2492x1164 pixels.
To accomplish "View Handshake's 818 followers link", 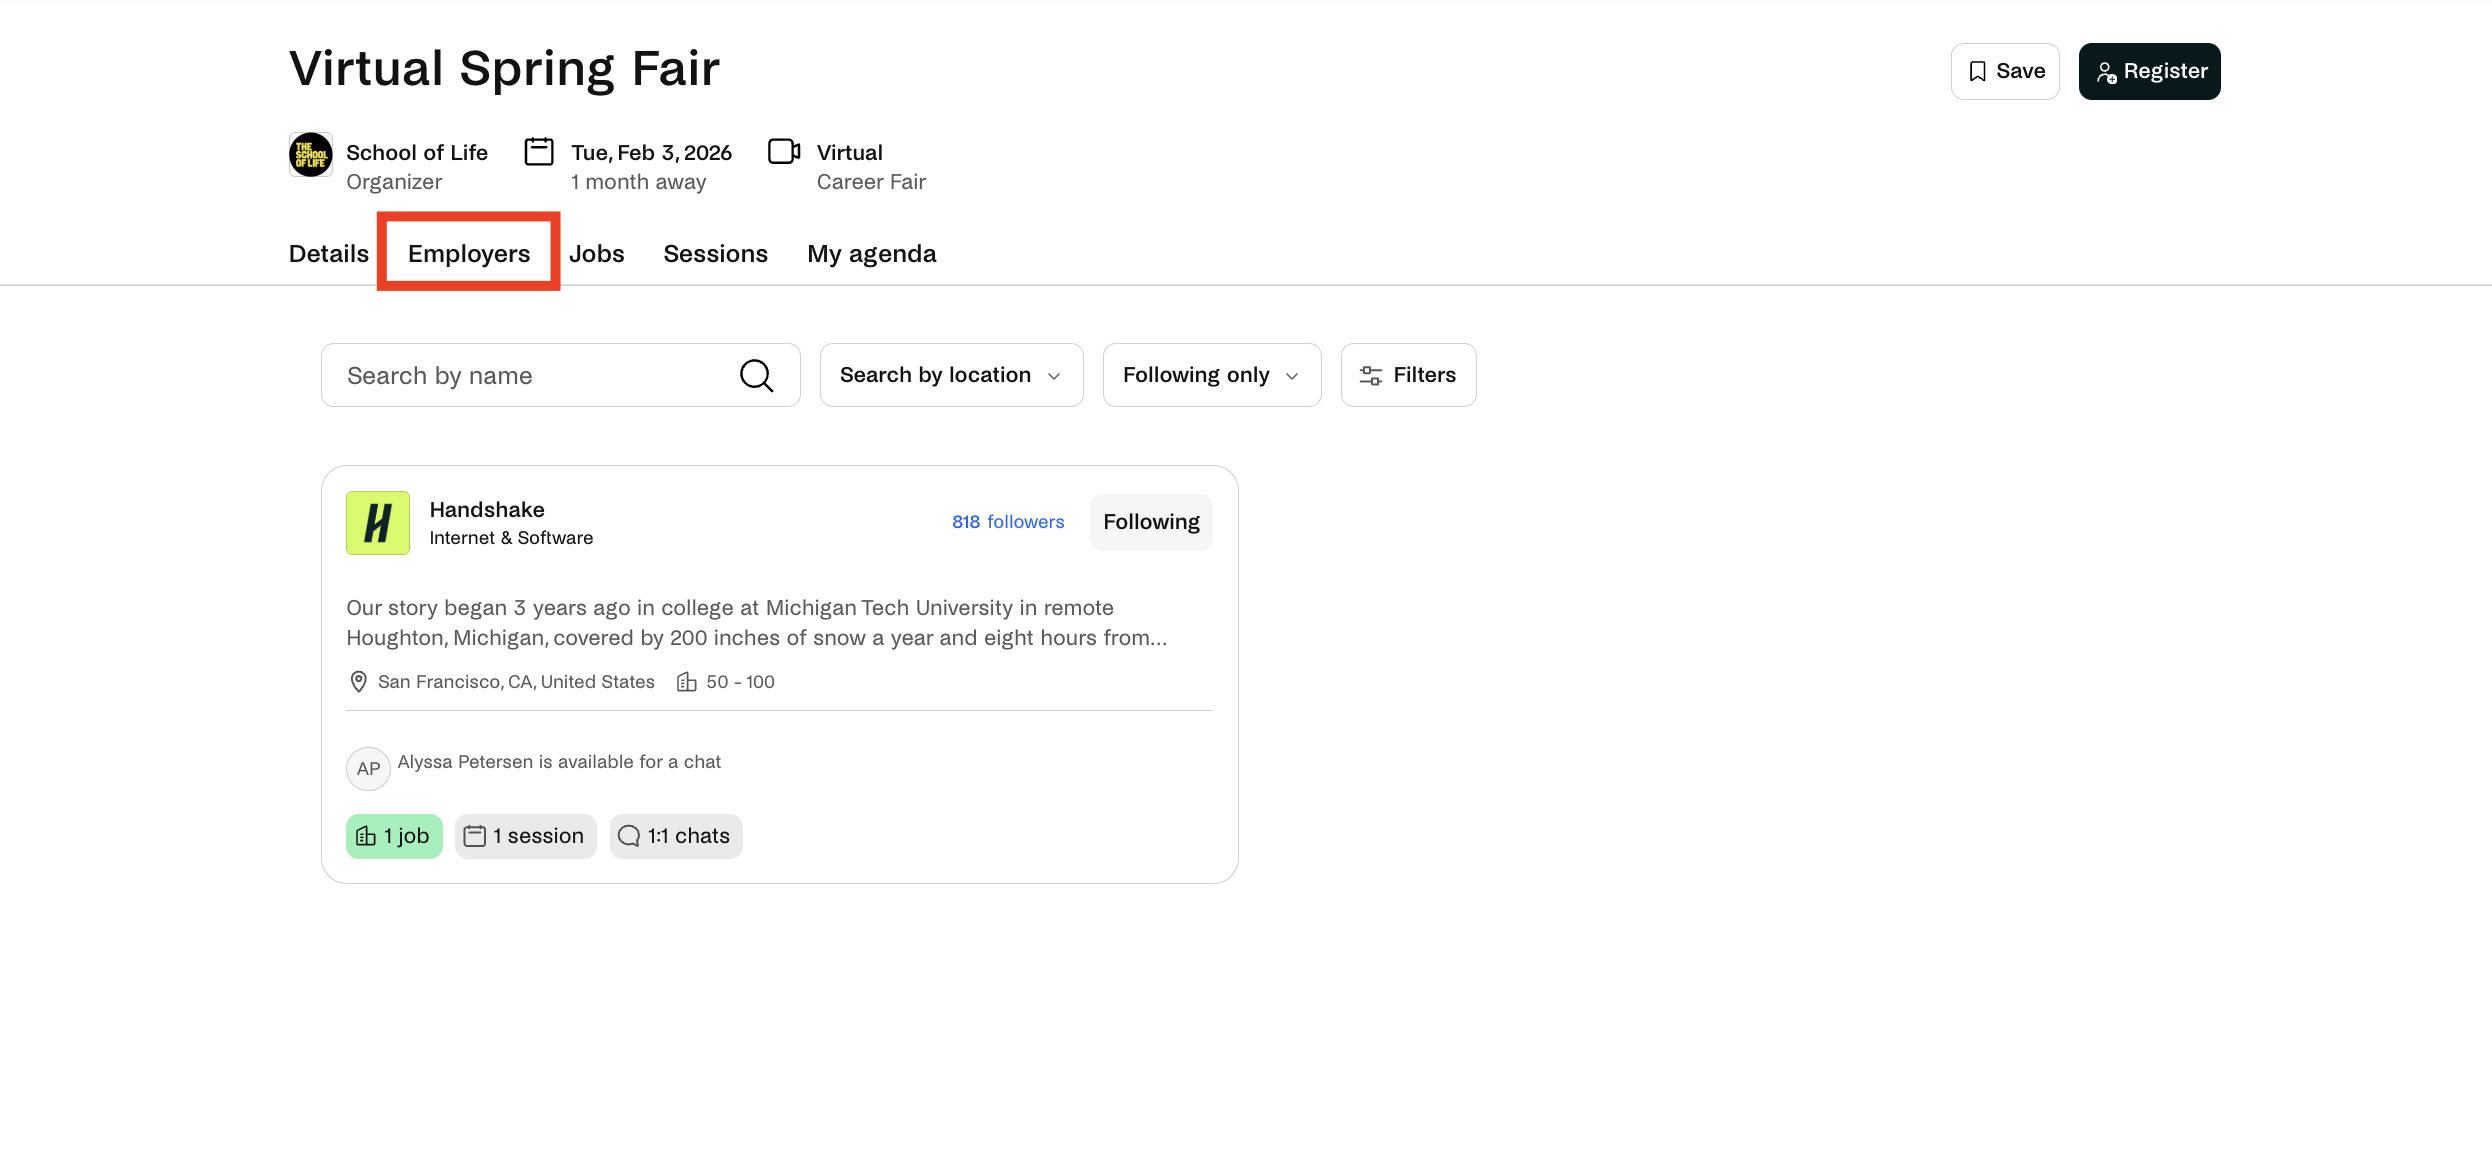I will (x=1008, y=522).
